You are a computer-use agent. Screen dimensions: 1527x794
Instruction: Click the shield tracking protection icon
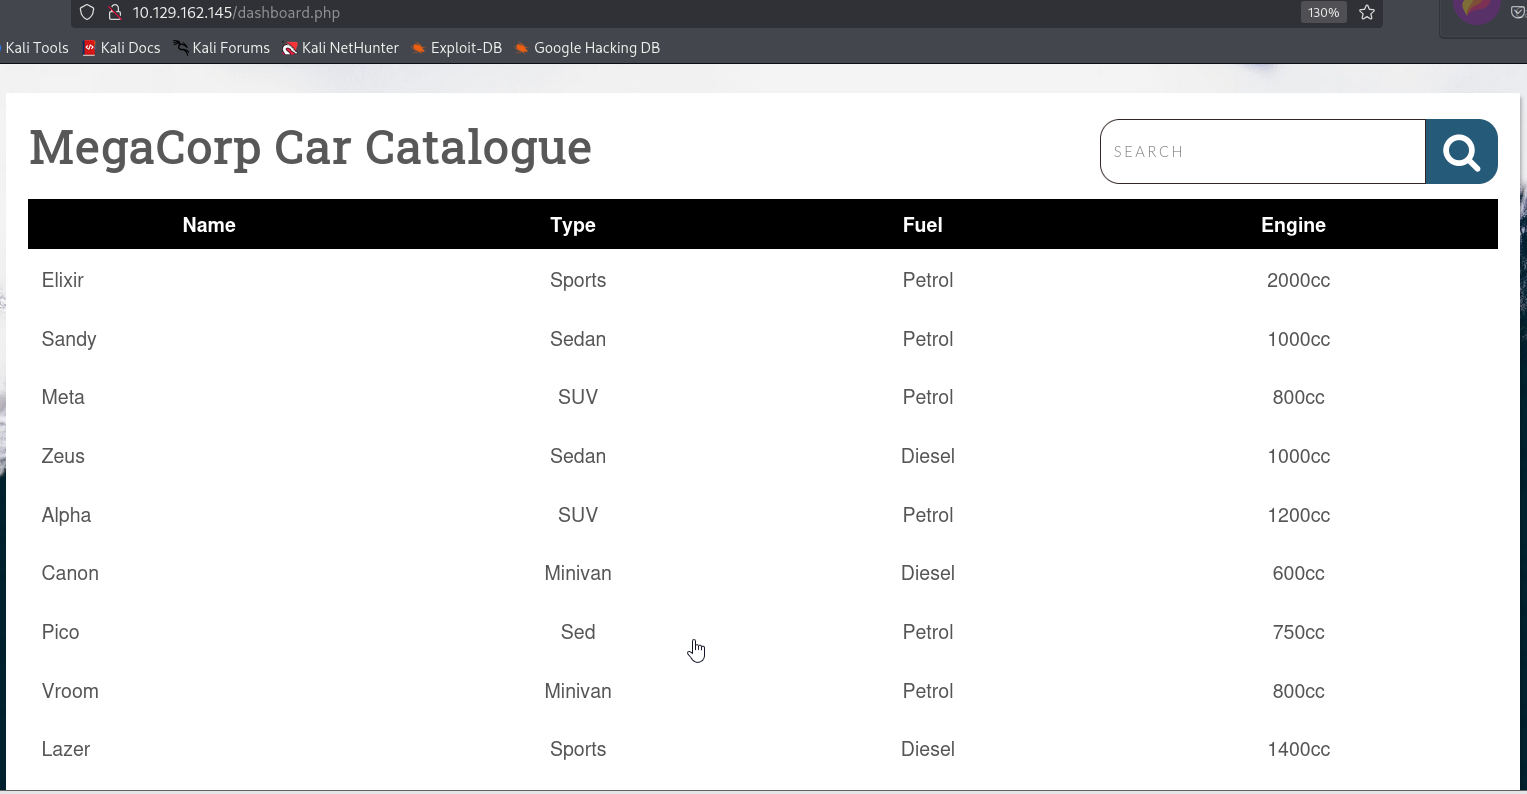(x=87, y=13)
